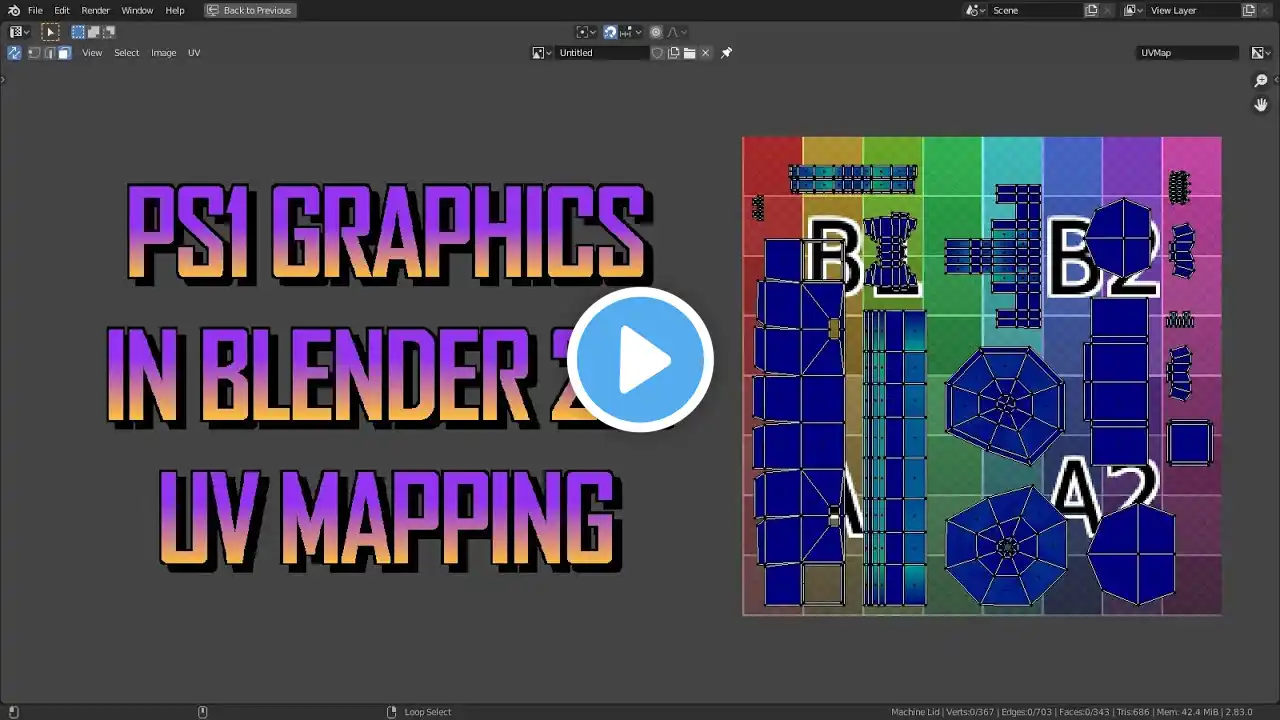
Task: Open the pivot point dropdown
Action: pos(586,32)
